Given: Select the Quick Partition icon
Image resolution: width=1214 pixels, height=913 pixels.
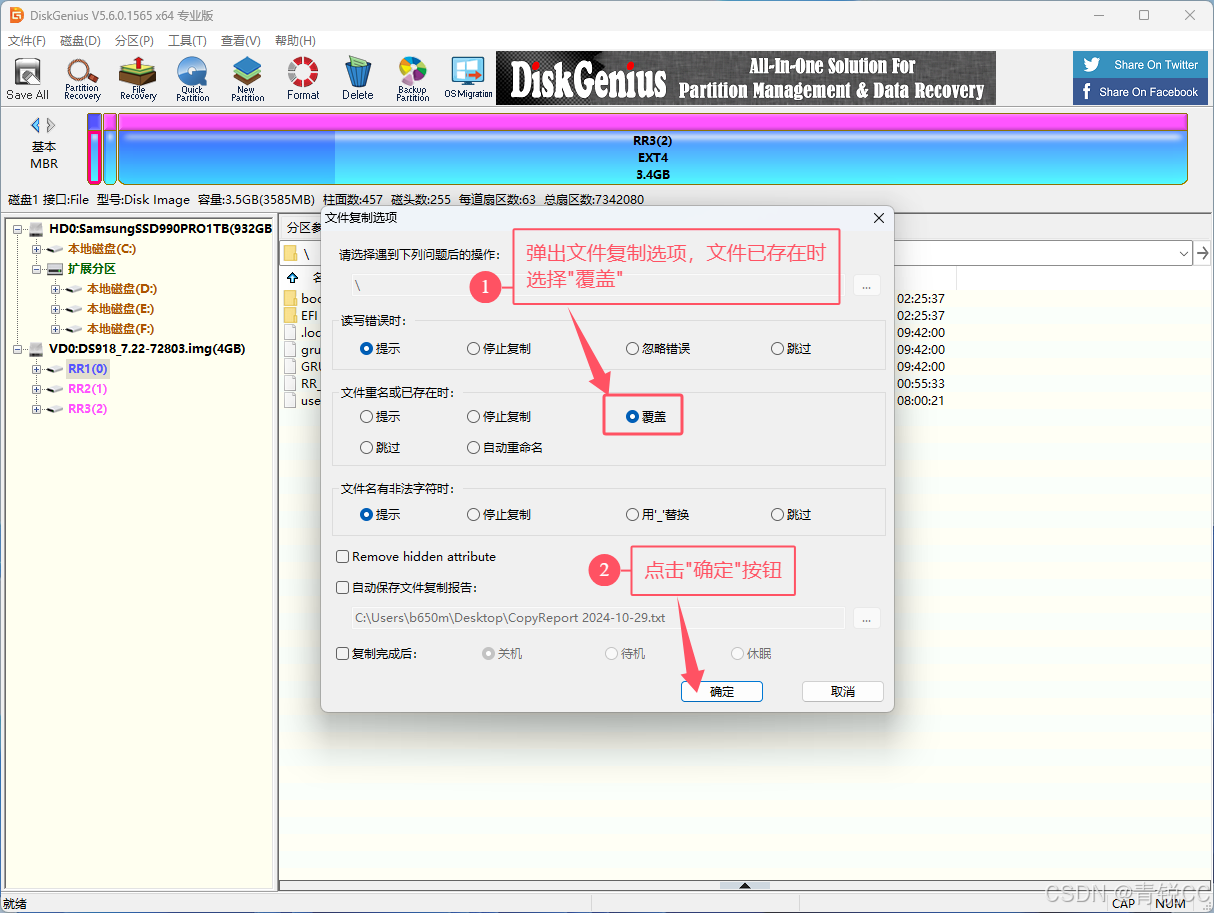Looking at the screenshot, I should (x=192, y=79).
